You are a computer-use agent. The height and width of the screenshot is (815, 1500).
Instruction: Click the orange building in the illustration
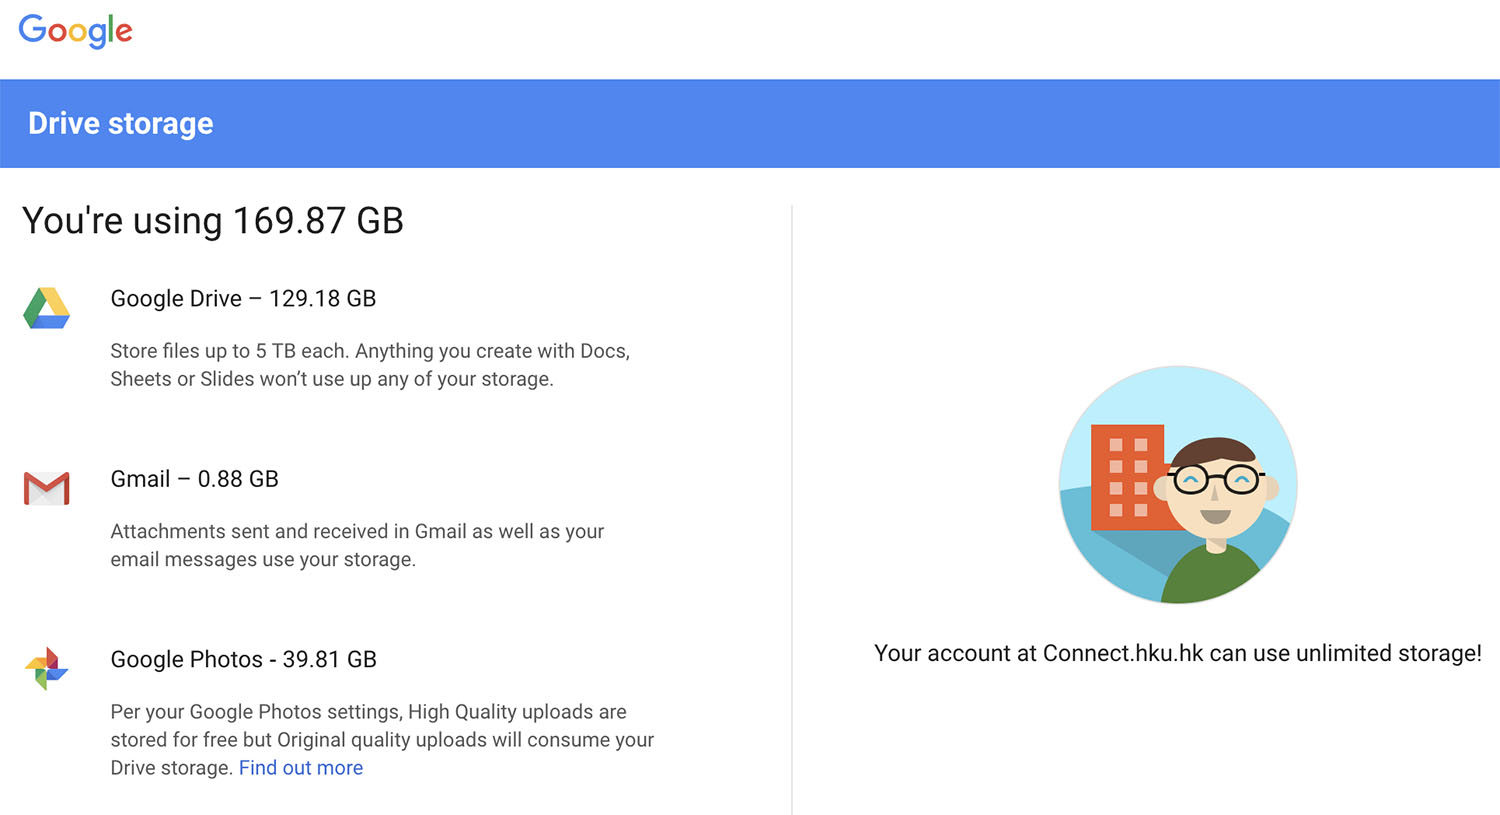(x=1128, y=477)
